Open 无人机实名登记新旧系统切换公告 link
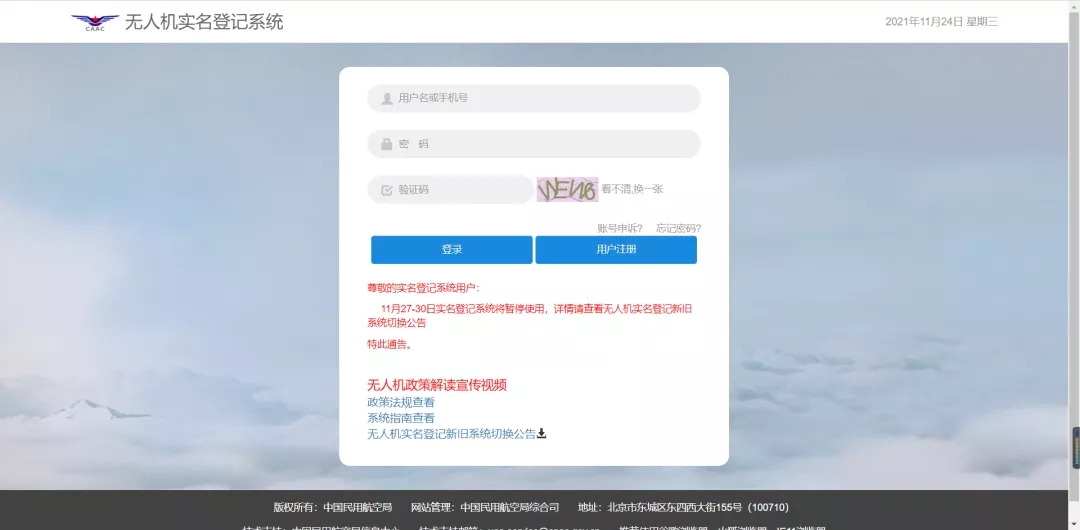The width and height of the screenshot is (1080, 530). (451, 434)
